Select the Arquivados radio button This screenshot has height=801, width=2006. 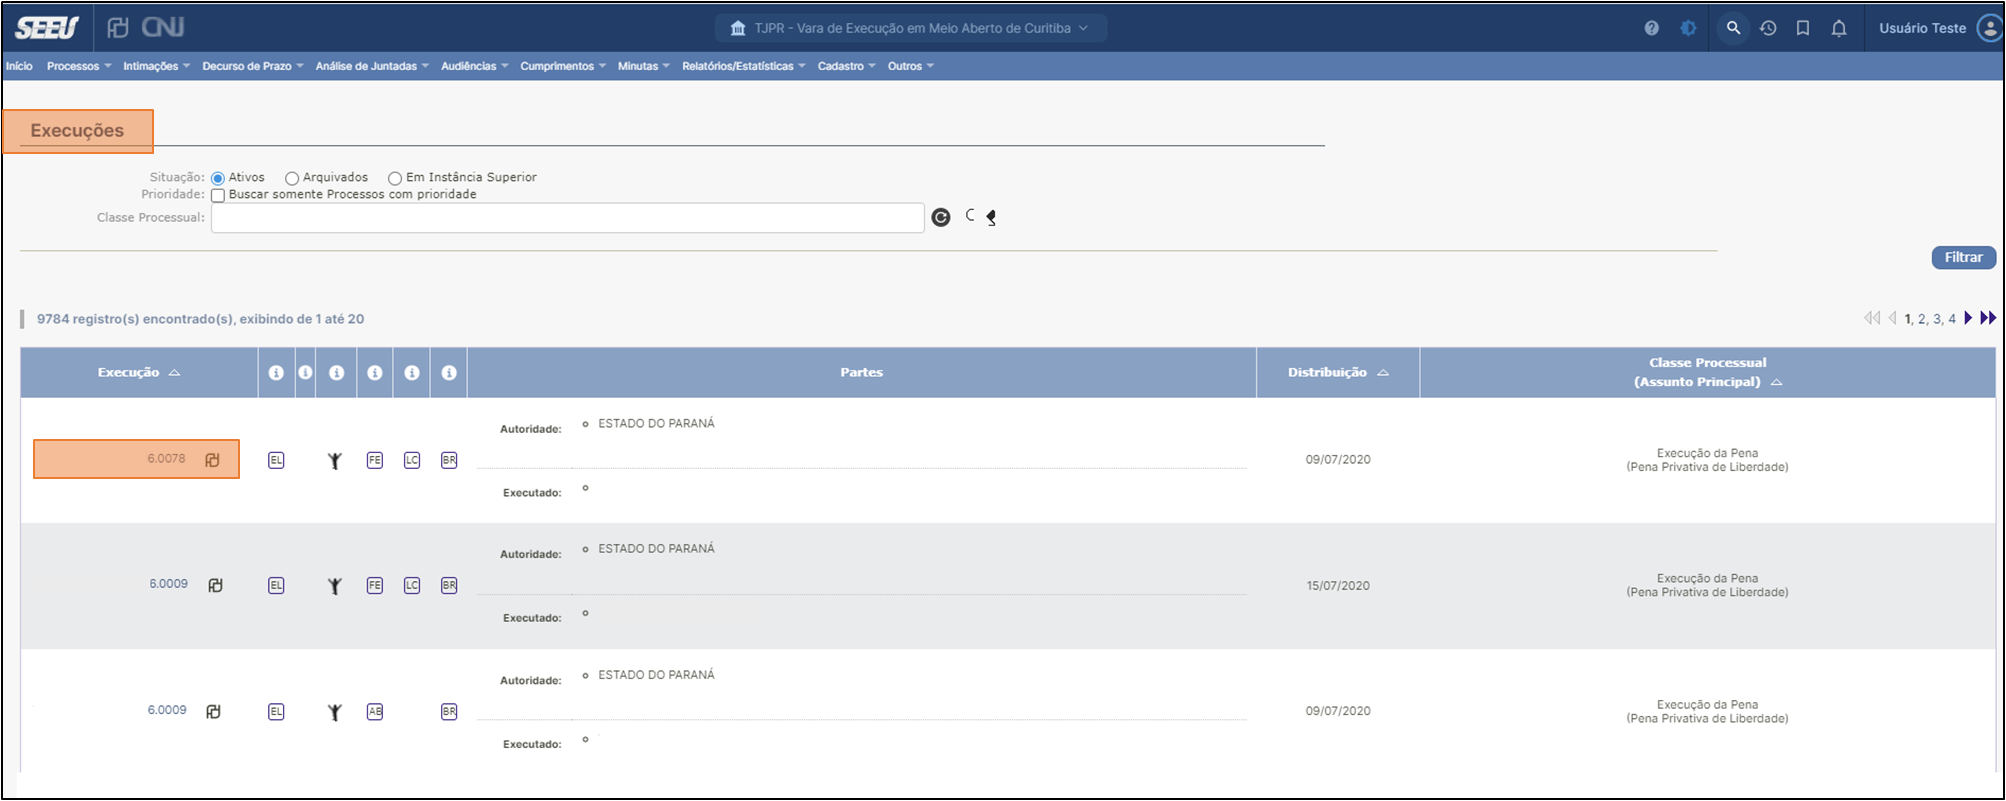[292, 178]
